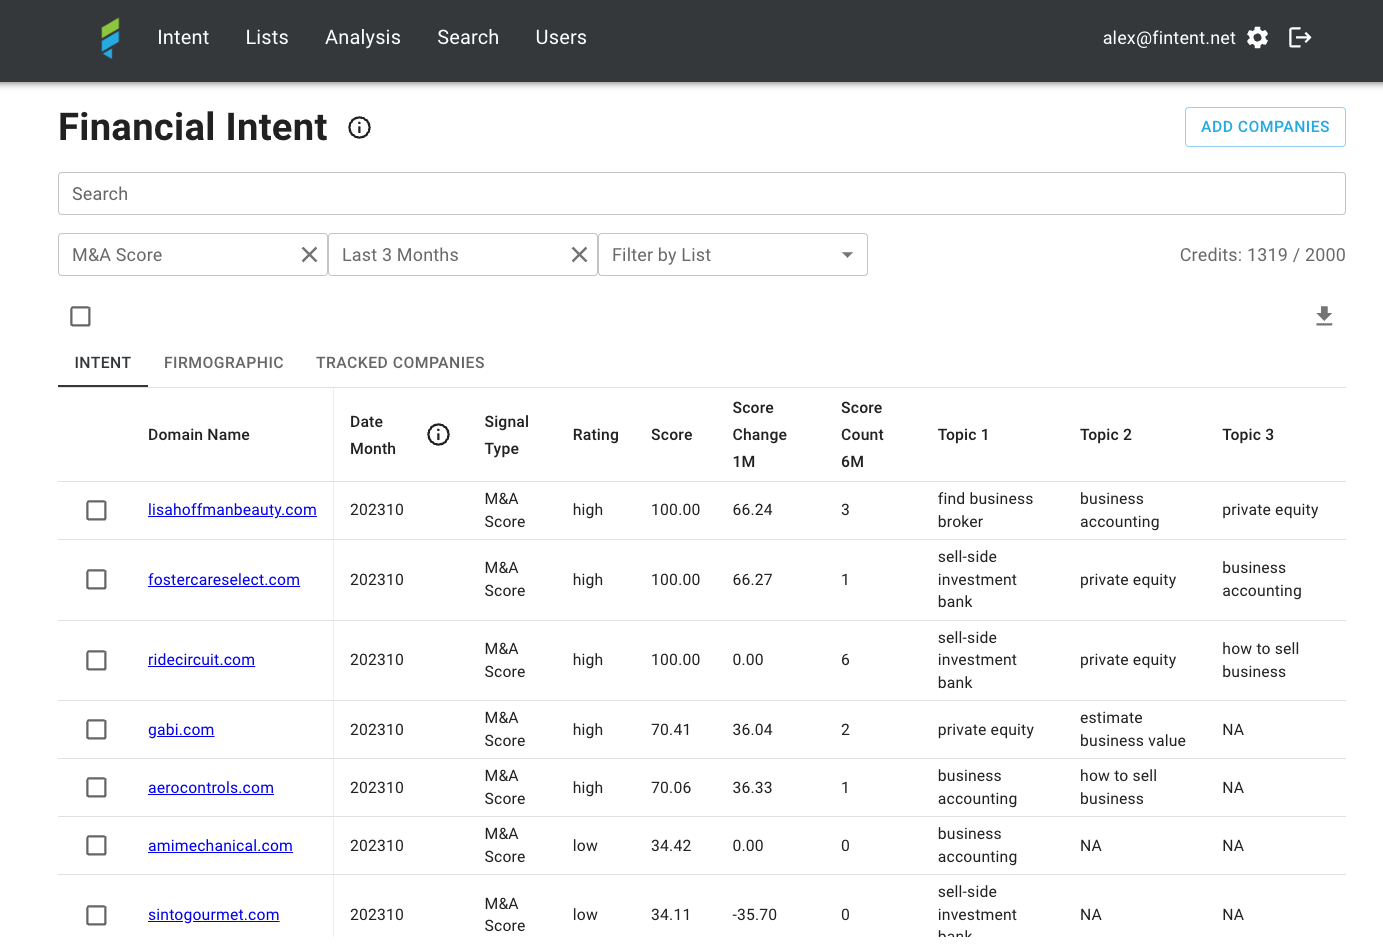Click the Fintent logo icon
Screen dimensions: 1383x945
coord(110,38)
